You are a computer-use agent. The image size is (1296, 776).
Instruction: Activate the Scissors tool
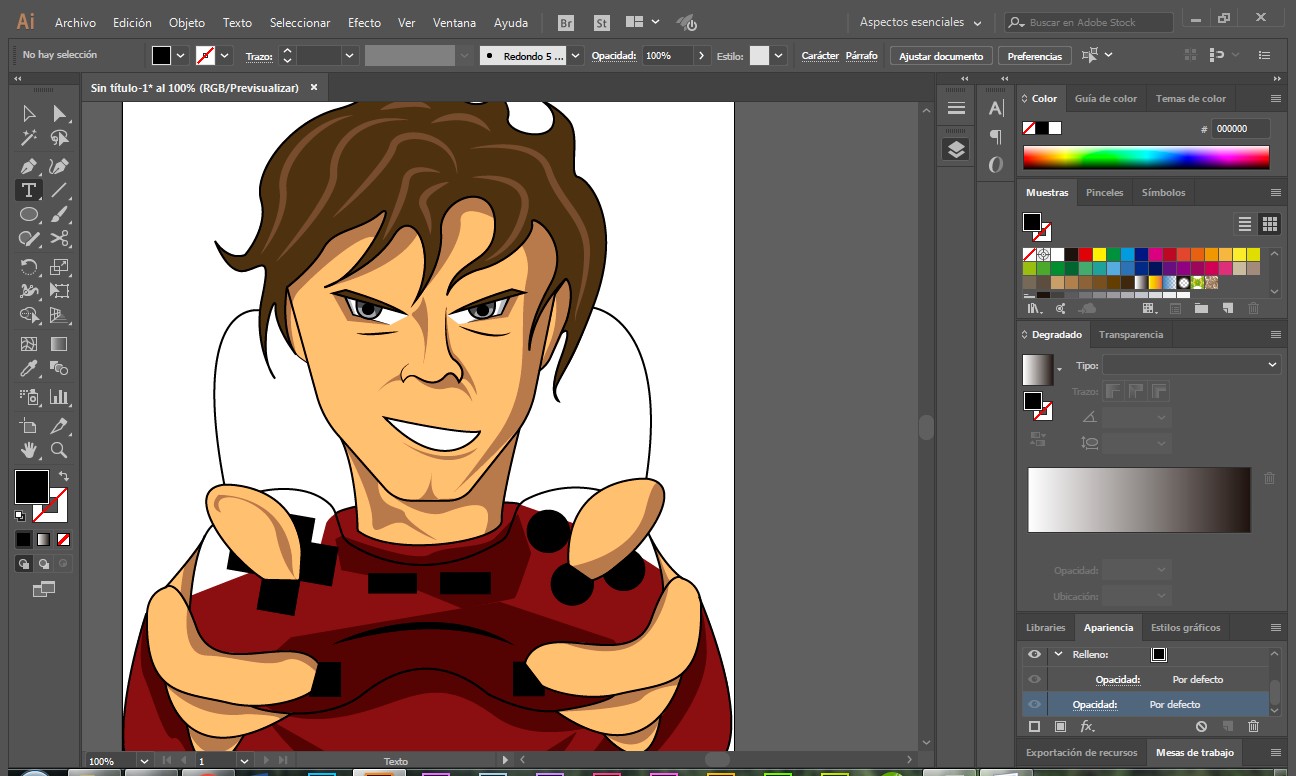(60, 238)
